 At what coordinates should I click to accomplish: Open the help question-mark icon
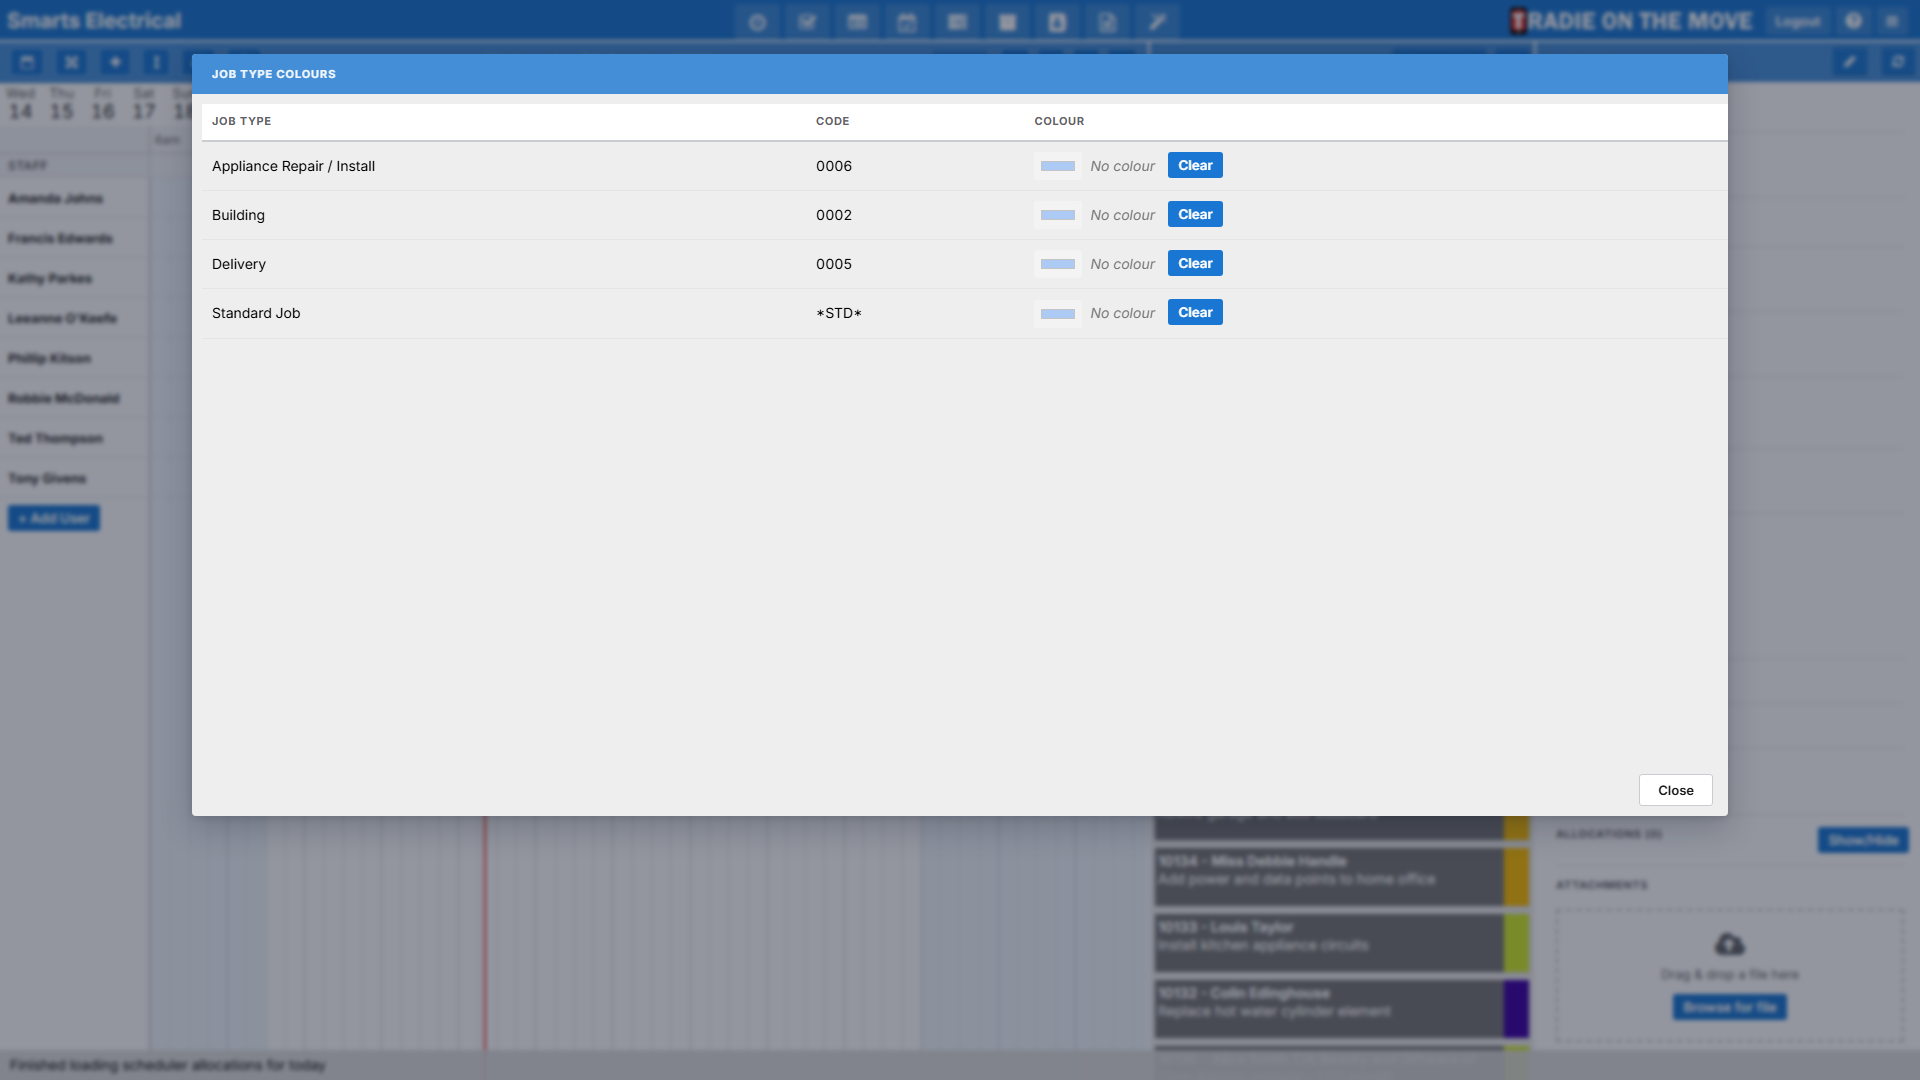coord(1853,21)
